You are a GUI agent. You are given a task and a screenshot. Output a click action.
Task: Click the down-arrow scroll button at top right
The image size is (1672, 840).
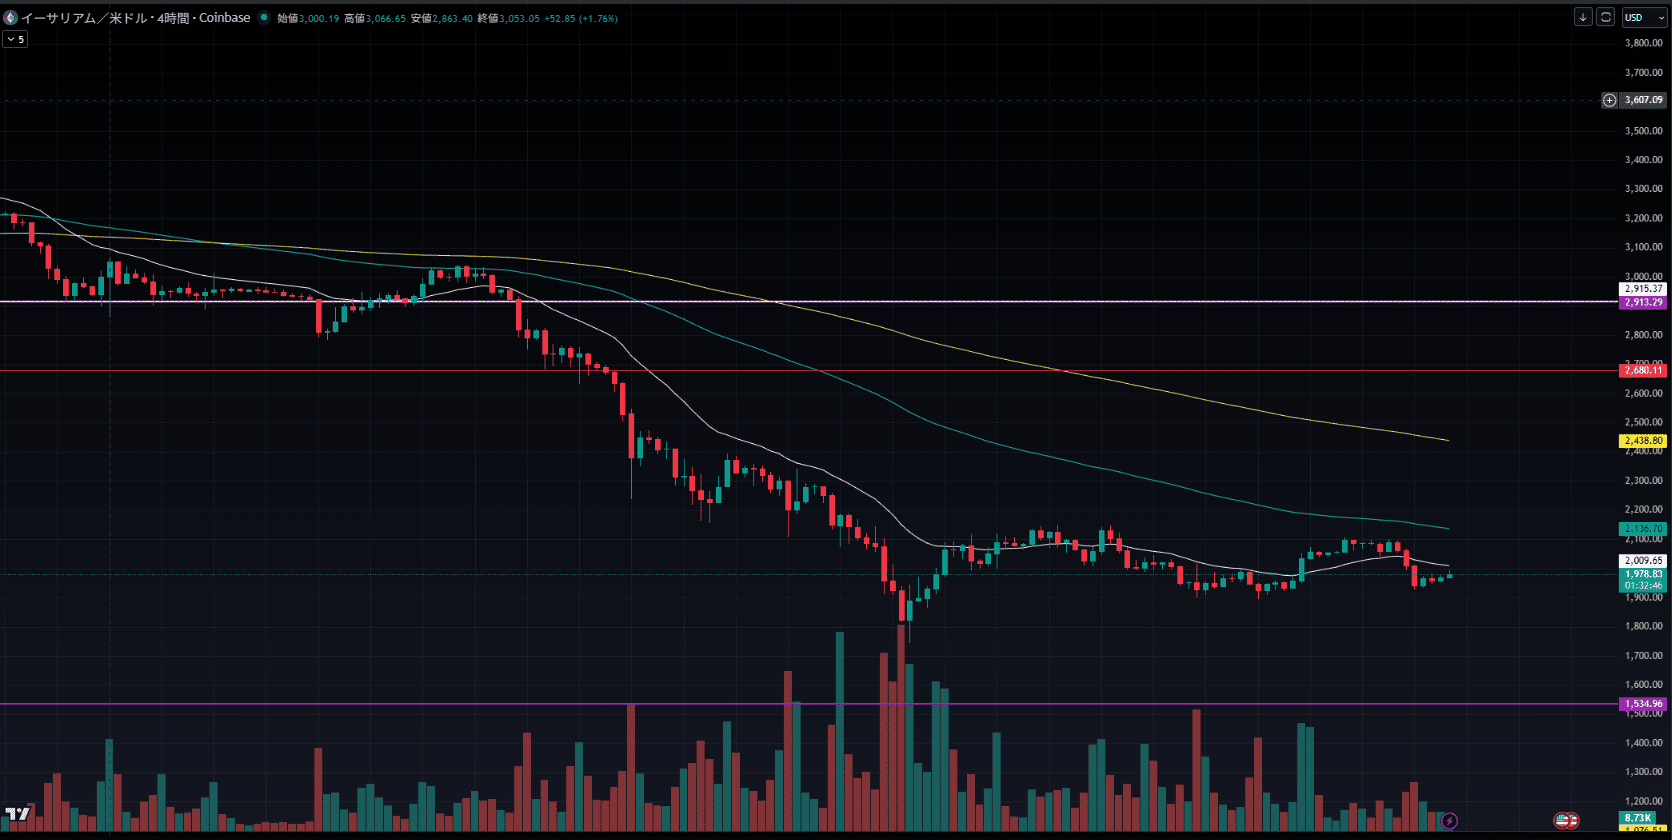pyautogui.click(x=1583, y=17)
